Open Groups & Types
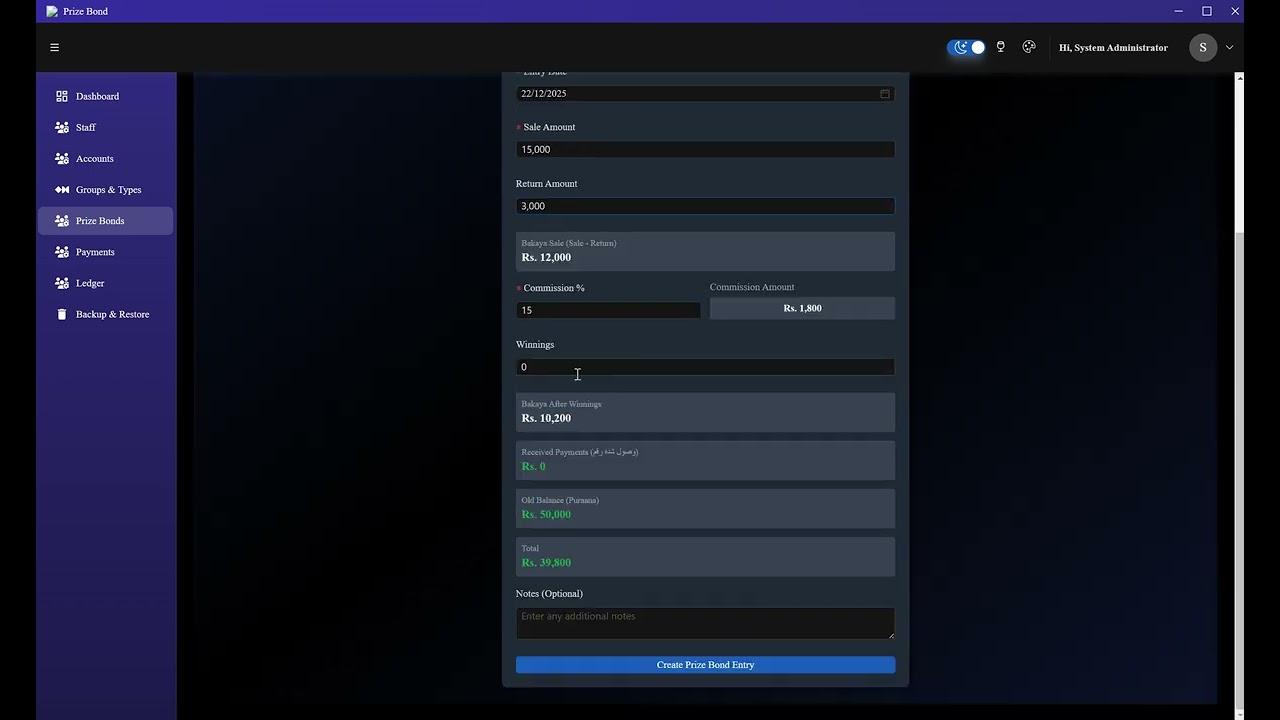 105,189
